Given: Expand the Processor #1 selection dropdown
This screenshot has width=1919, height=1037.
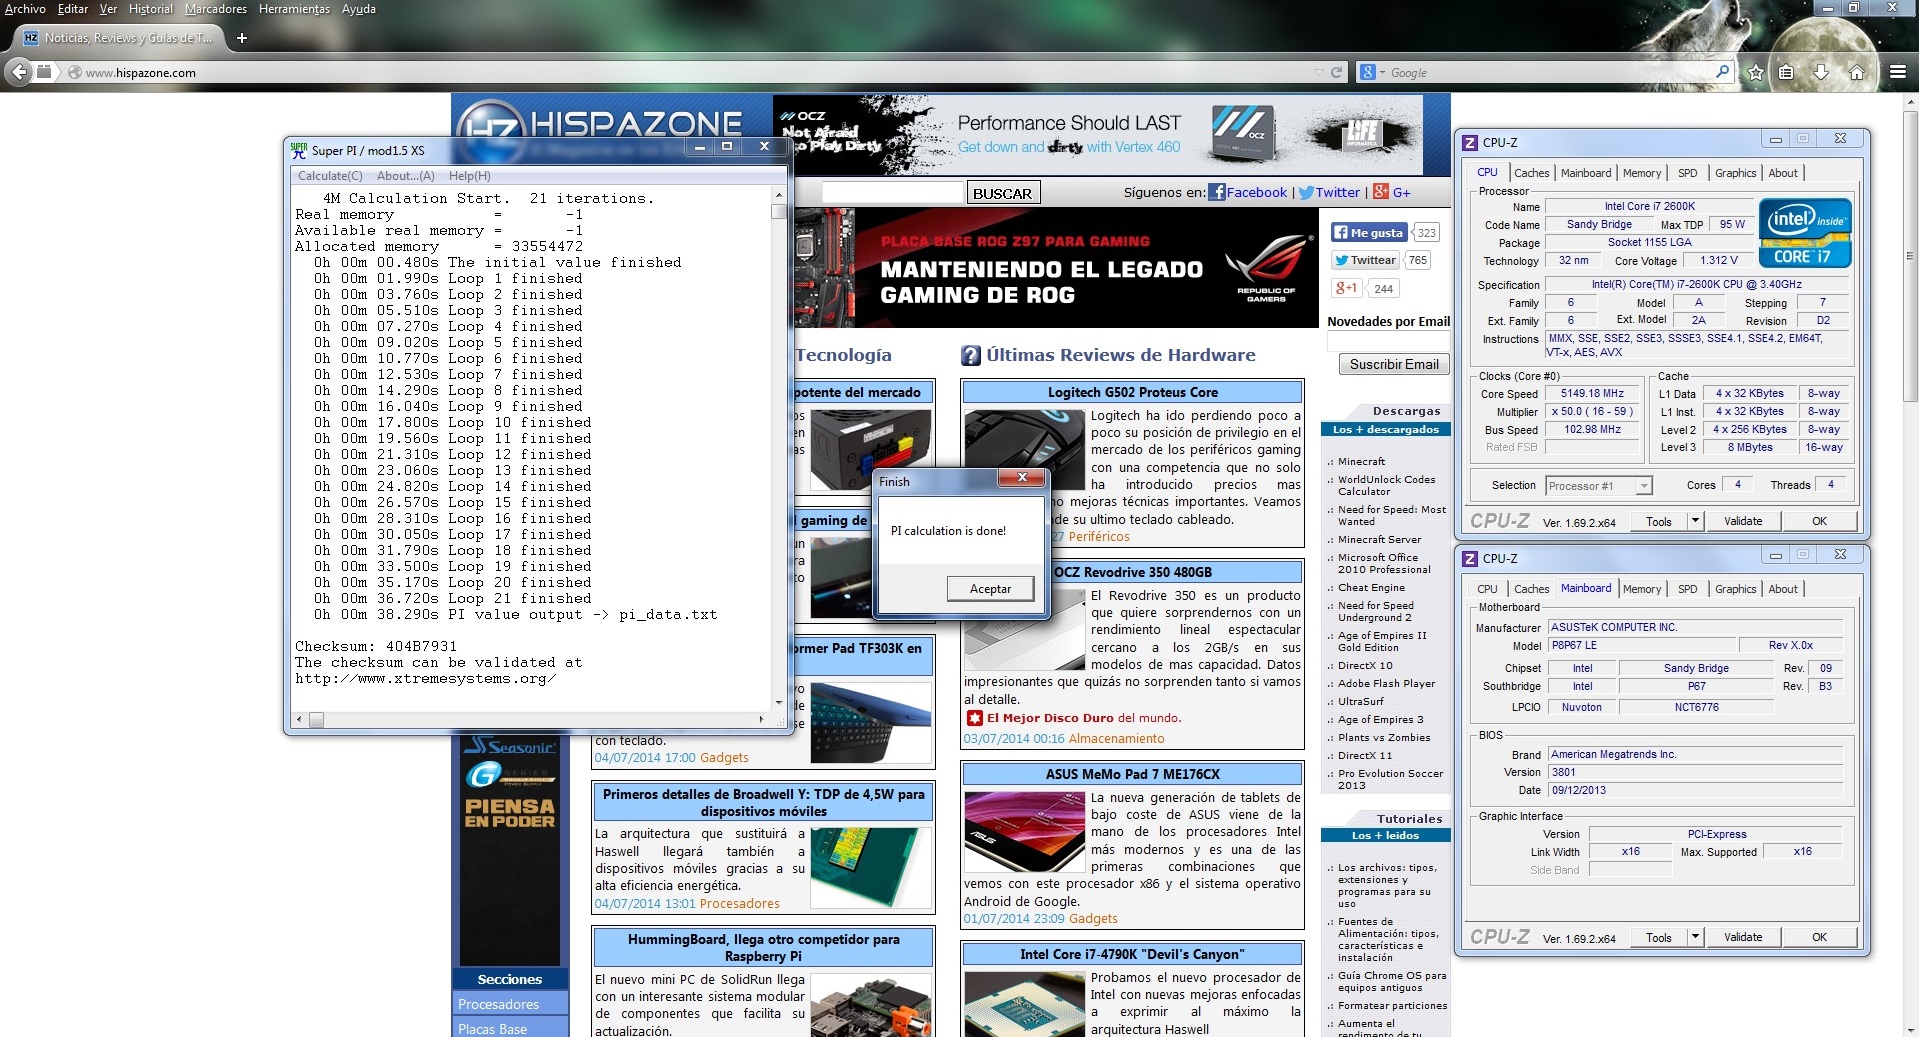Looking at the screenshot, I should [x=1643, y=486].
